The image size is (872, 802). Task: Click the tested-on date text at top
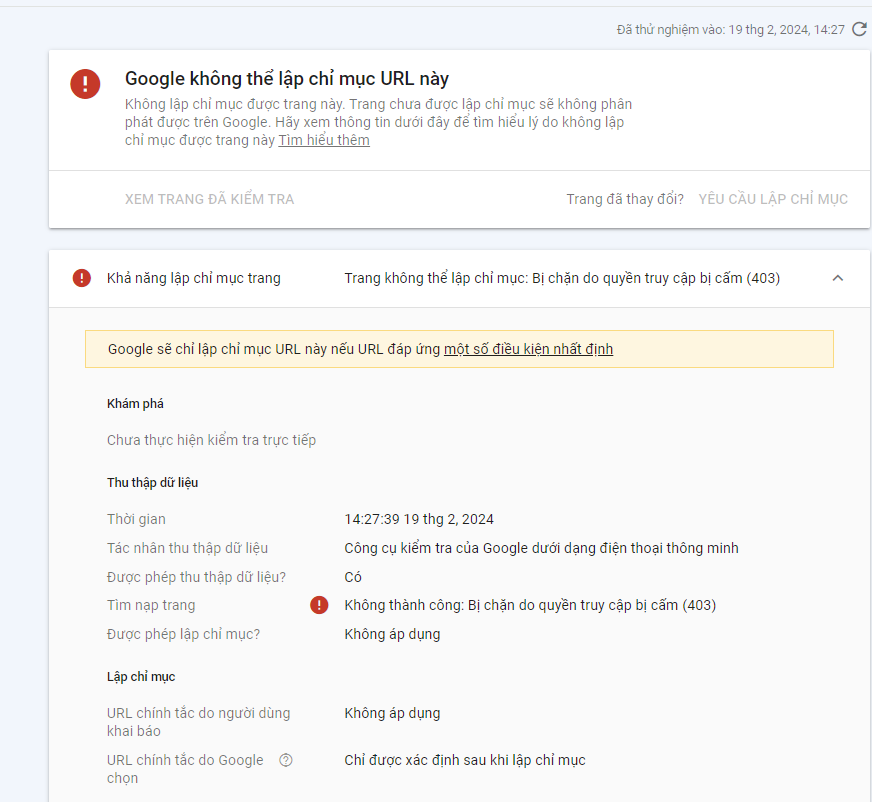730,29
